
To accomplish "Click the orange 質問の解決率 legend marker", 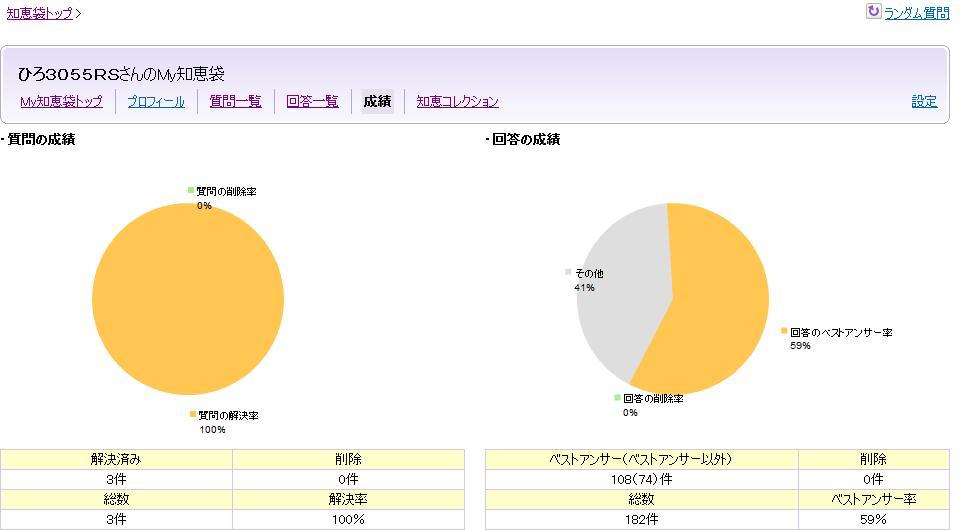I will coord(193,414).
